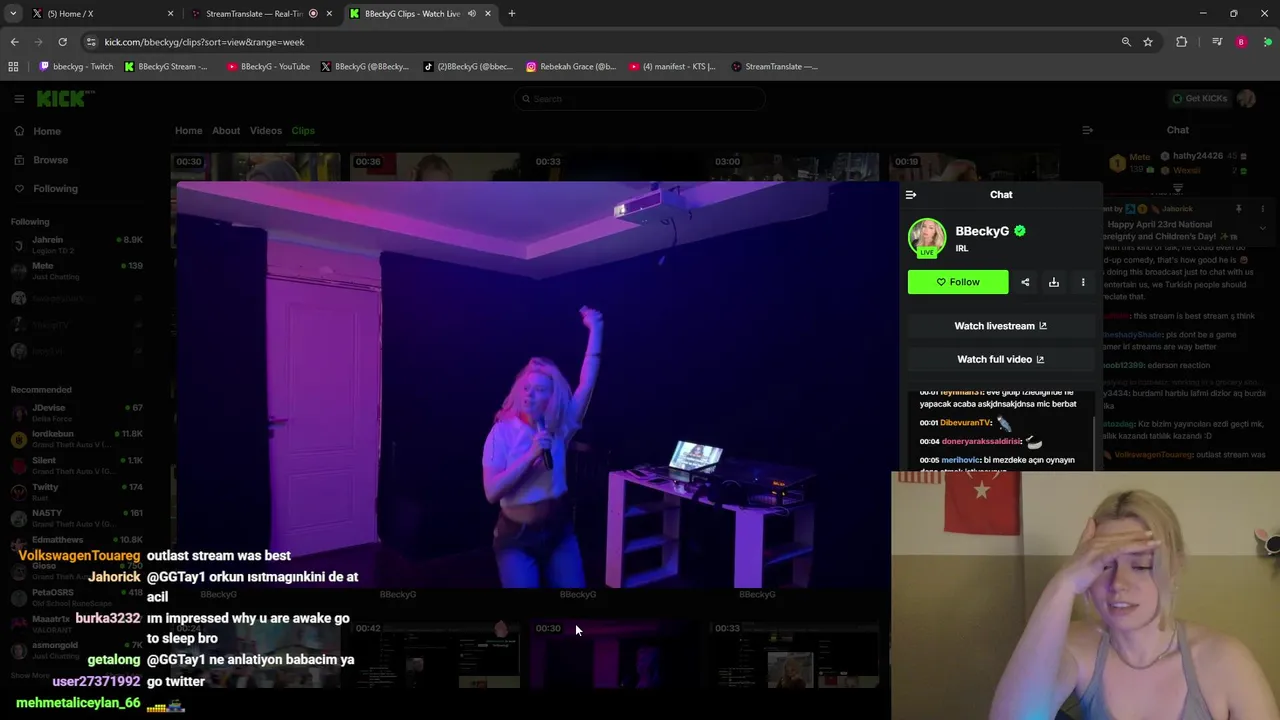Open recommended channel JDevise
Viewport: 1280px width, 720px height.
coord(77,412)
